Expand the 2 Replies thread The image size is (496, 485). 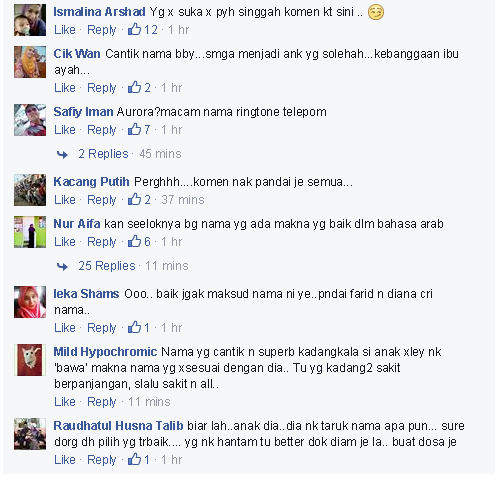point(103,154)
